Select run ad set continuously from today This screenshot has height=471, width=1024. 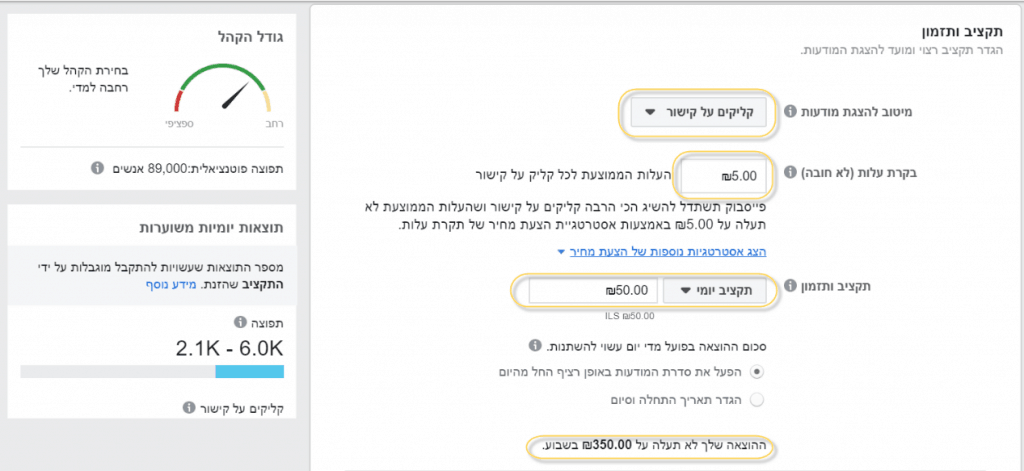758,372
